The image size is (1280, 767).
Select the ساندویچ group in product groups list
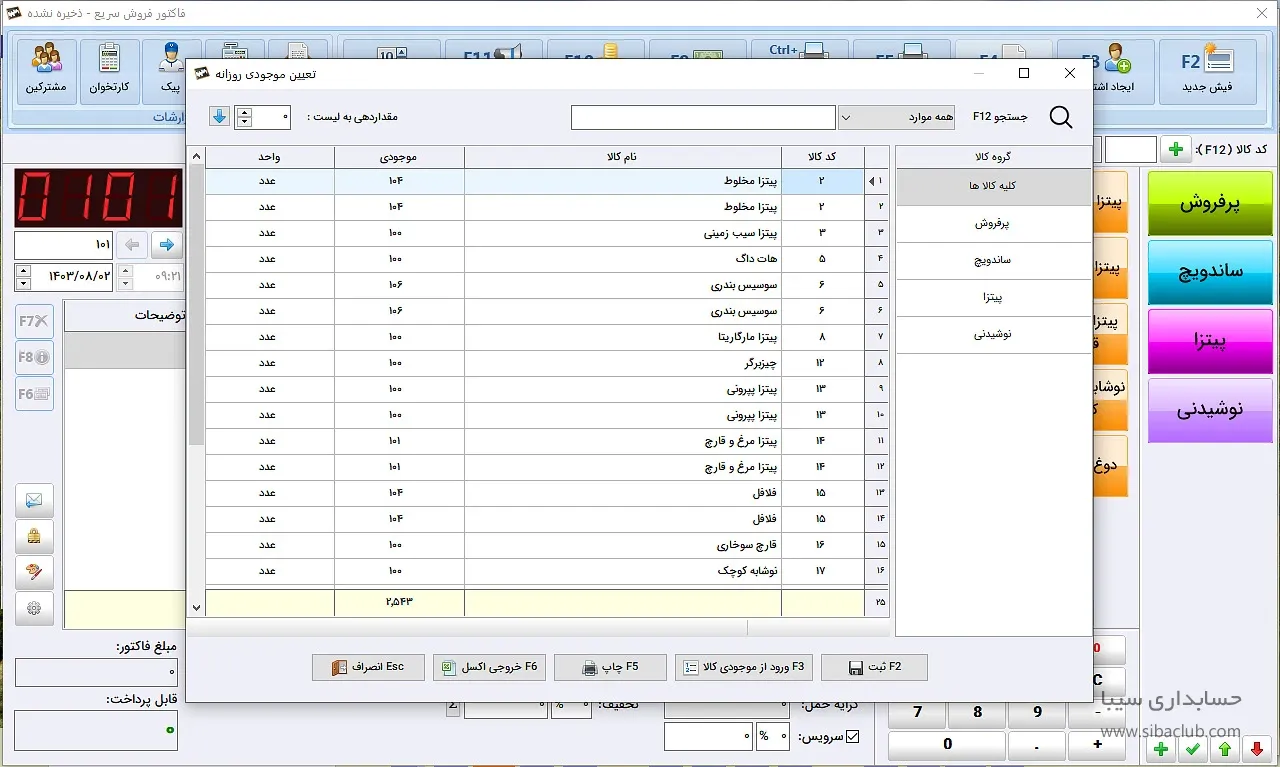point(992,260)
